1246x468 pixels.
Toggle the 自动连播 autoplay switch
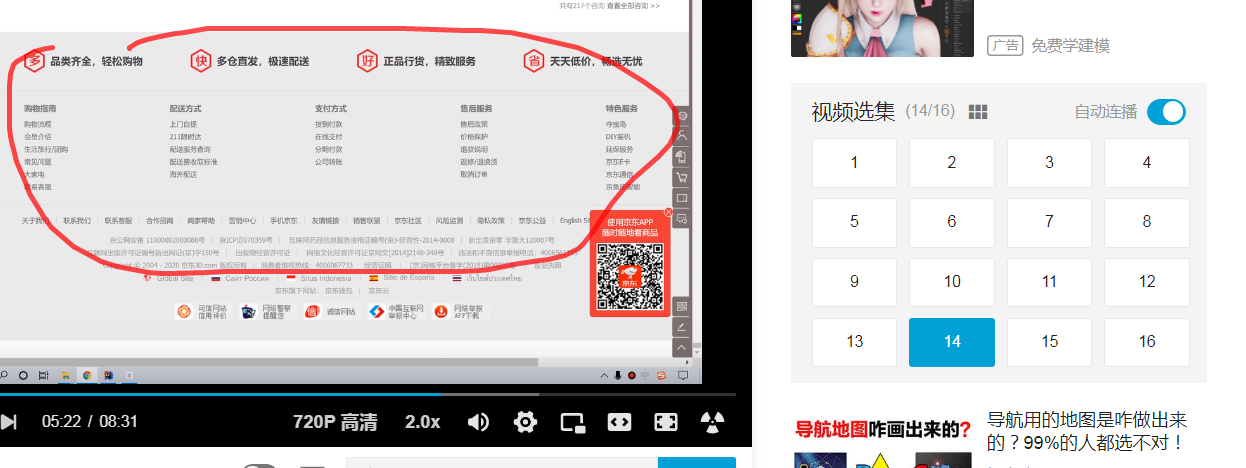[x=1166, y=112]
